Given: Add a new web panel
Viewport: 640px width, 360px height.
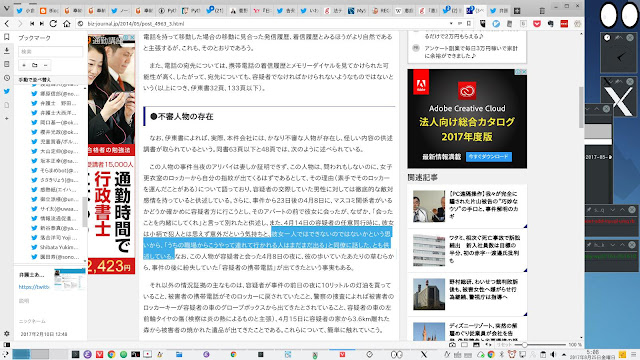Looking at the screenshot, I should 7,118.
